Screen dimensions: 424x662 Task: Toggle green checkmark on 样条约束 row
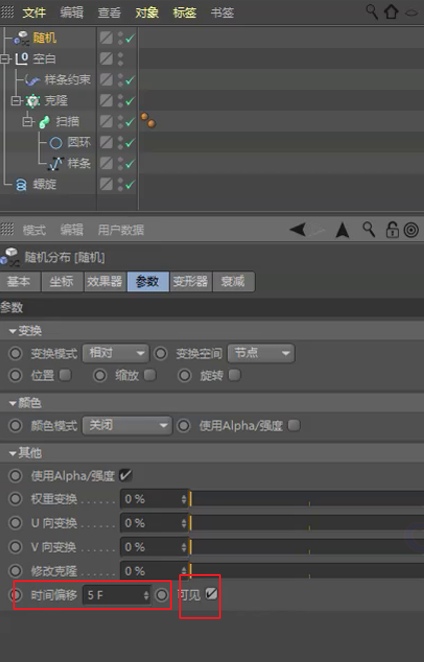pos(130,80)
